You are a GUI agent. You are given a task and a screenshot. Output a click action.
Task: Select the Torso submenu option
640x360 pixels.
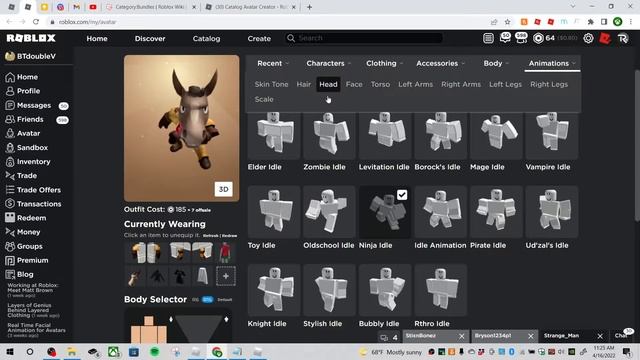[380, 84]
